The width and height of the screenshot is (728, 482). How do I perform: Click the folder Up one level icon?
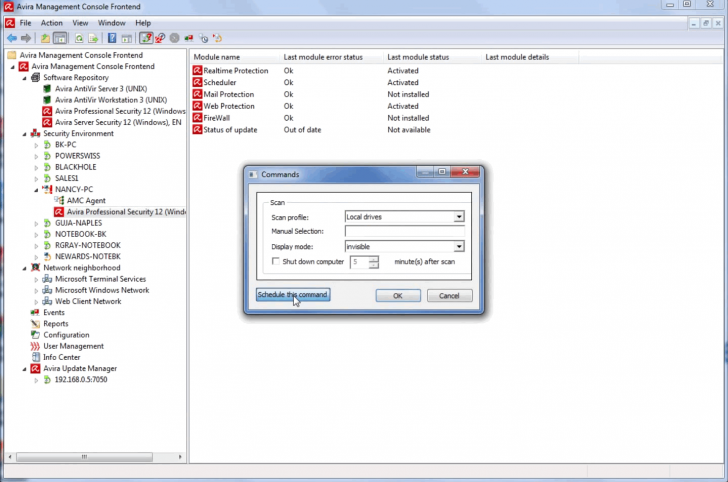pyautogui.click(x=45, y=38)
